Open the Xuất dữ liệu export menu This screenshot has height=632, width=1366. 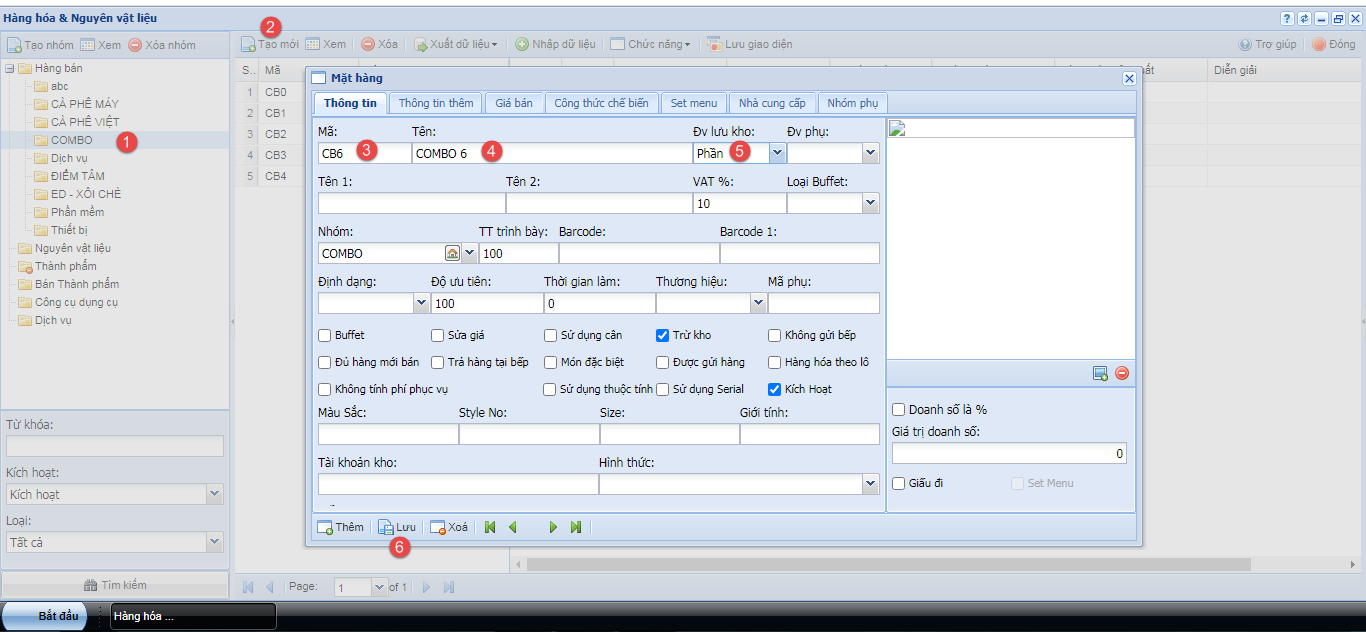tap(455, 44)
